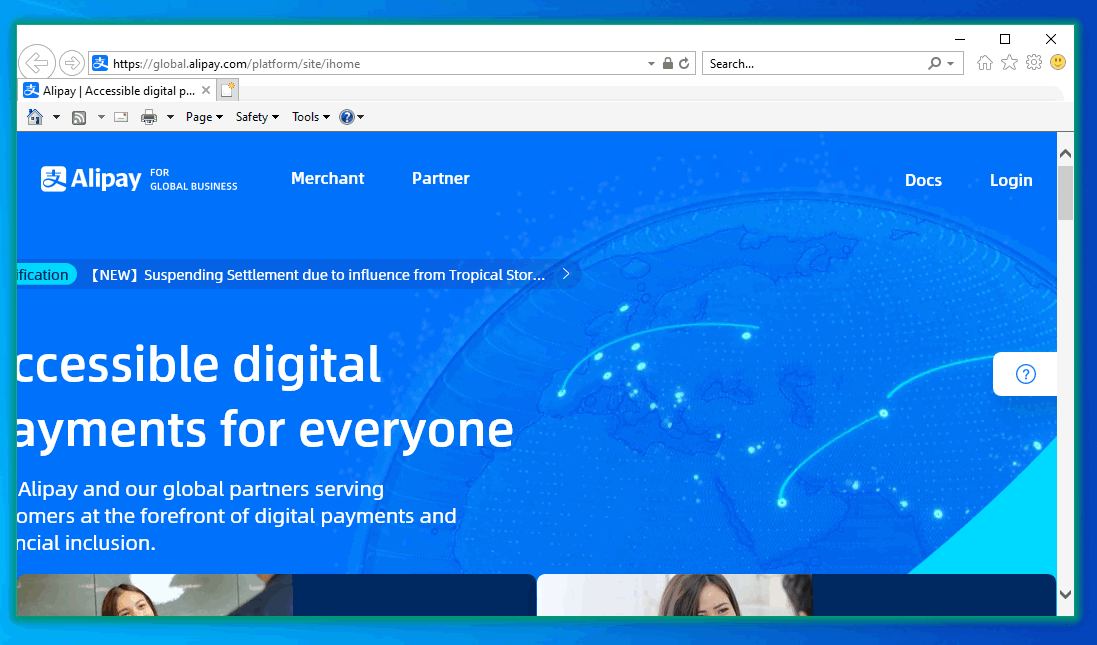The image size is (1097, 645).
Task: Click the left woman photo card
Action: click(x=155, y=595)
